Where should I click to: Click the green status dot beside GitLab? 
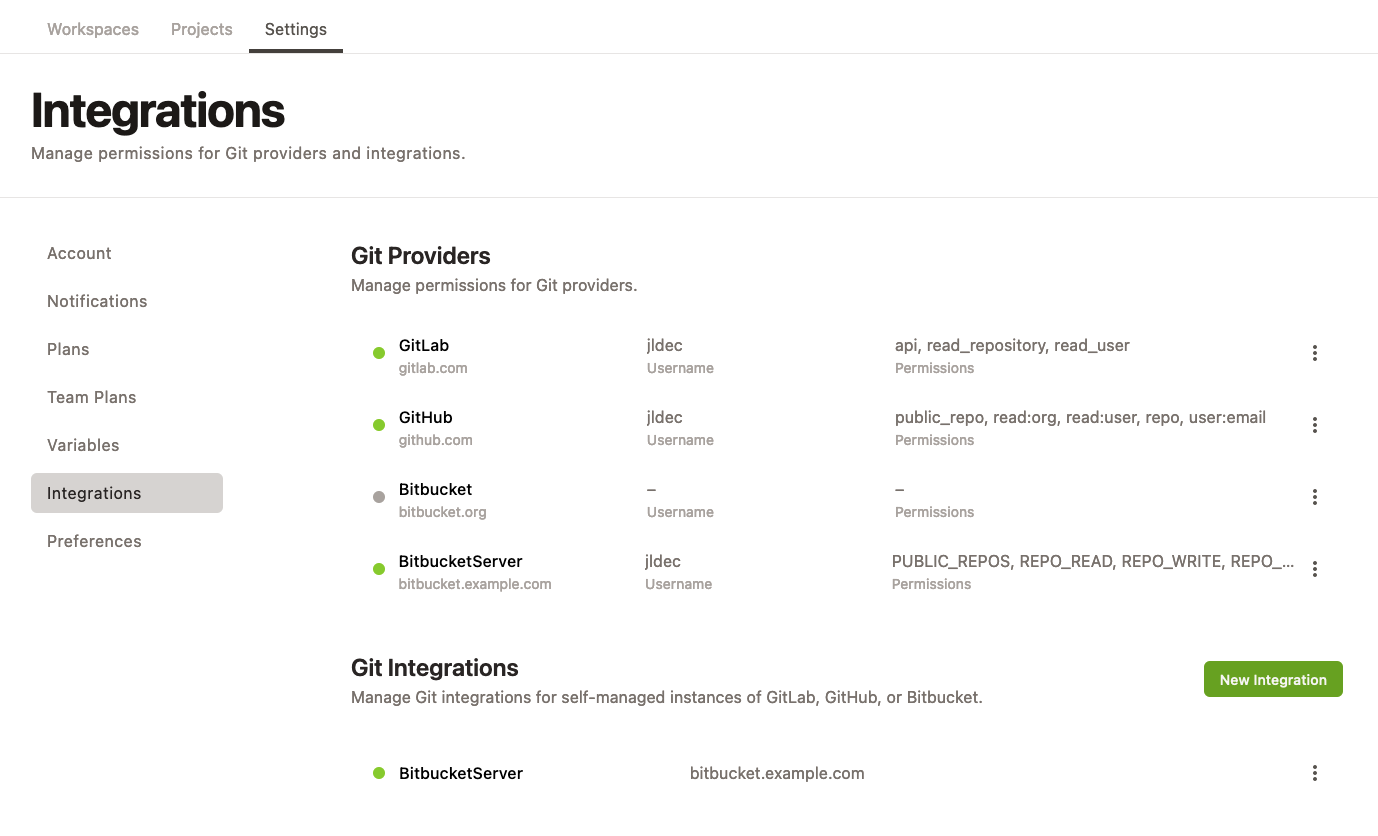pos(378,352)
